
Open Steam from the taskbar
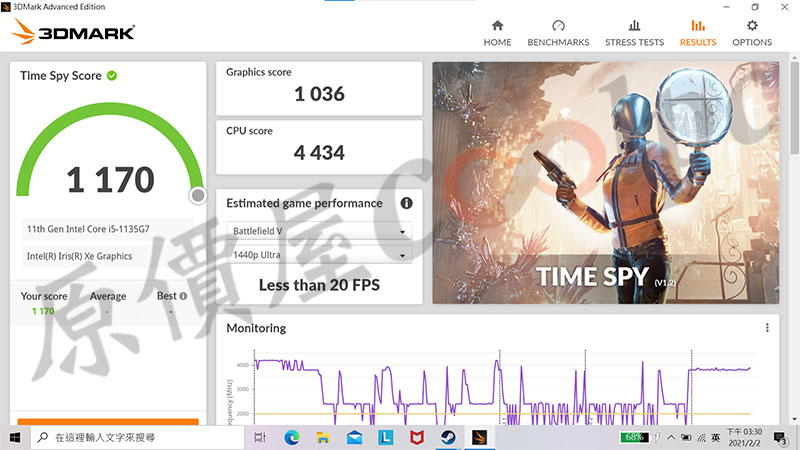pos(448,437)
